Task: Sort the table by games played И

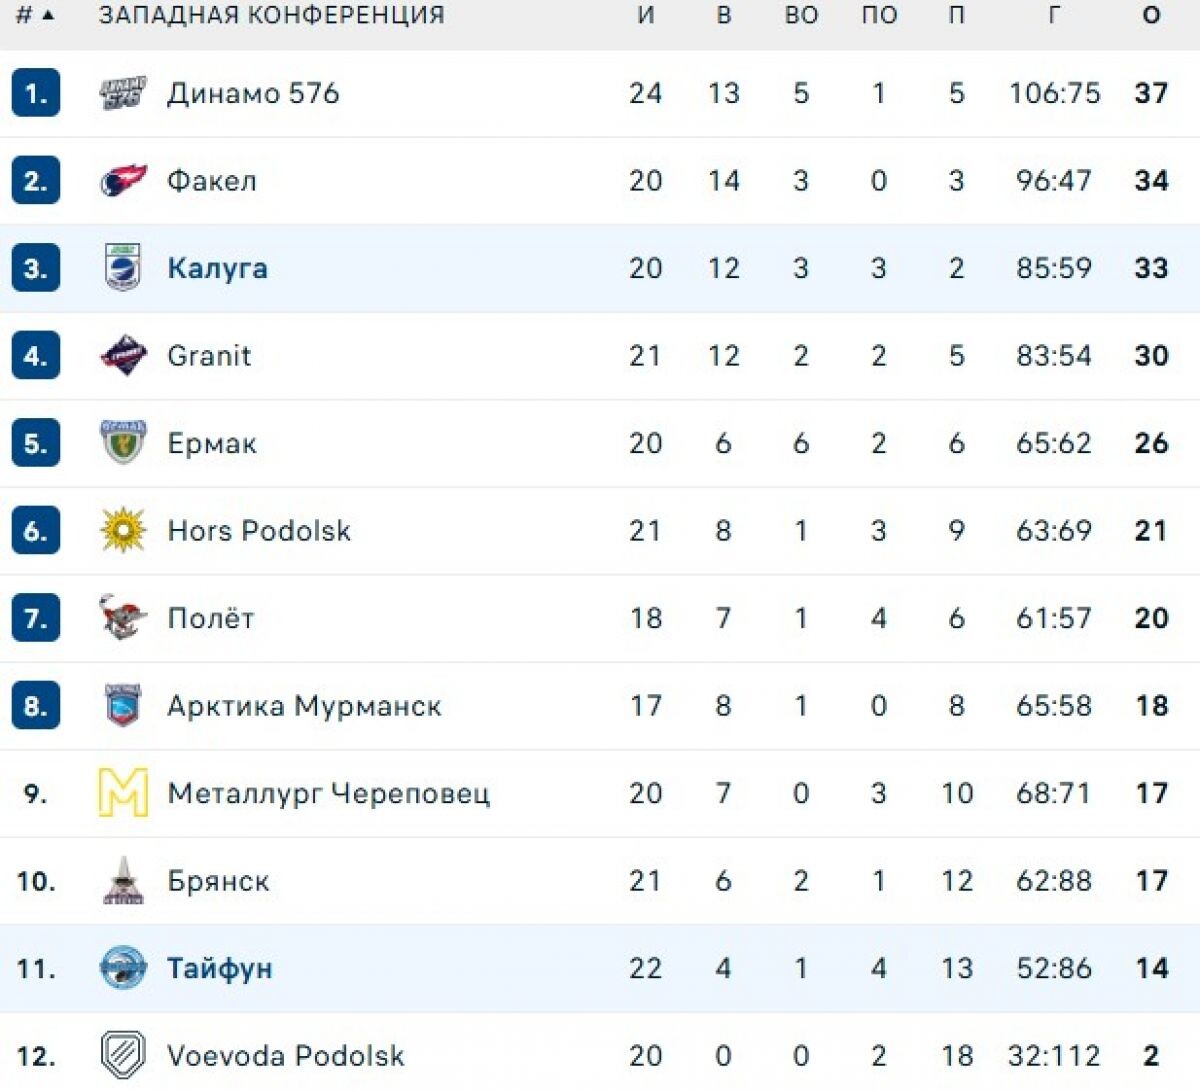Action: coord(647,14)
